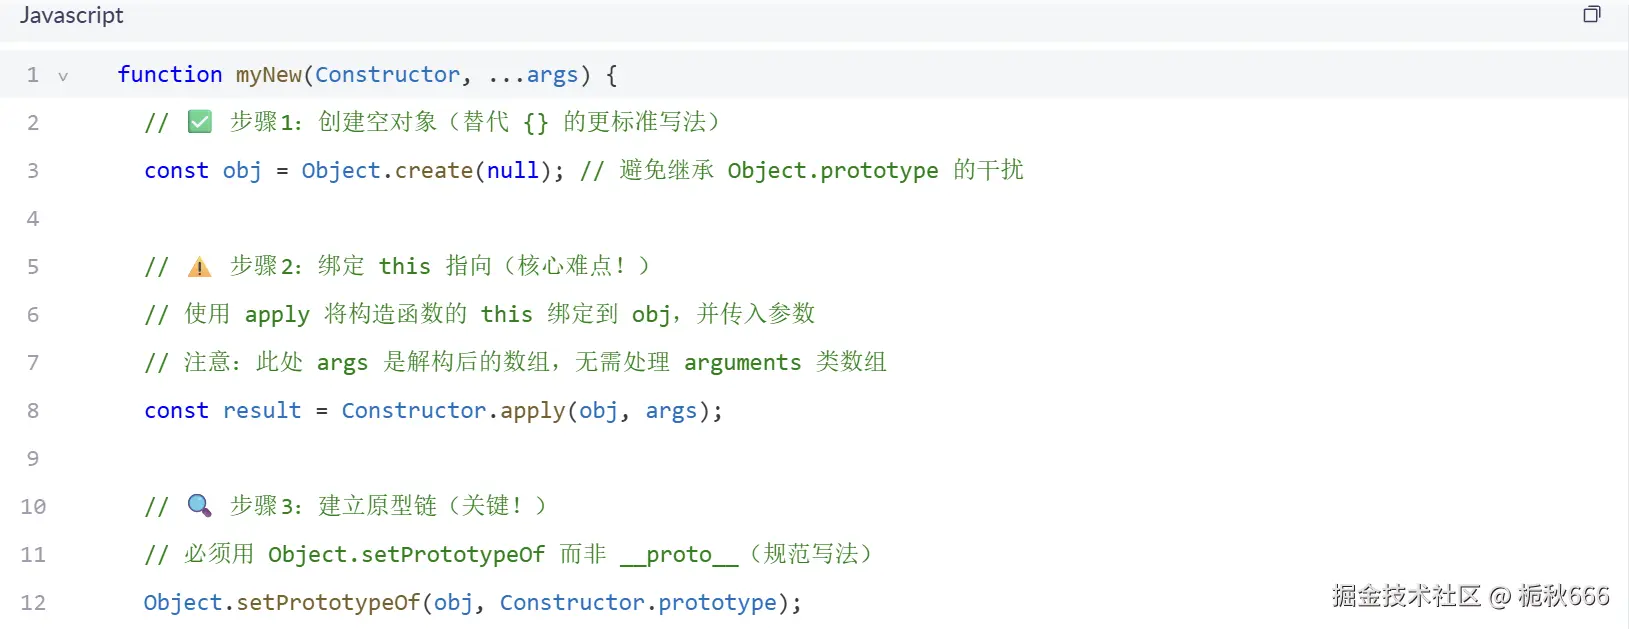This screenshot has height=629, width=1629.
Task: Click Object.create on line 3
Action: (x=387, y=171)
